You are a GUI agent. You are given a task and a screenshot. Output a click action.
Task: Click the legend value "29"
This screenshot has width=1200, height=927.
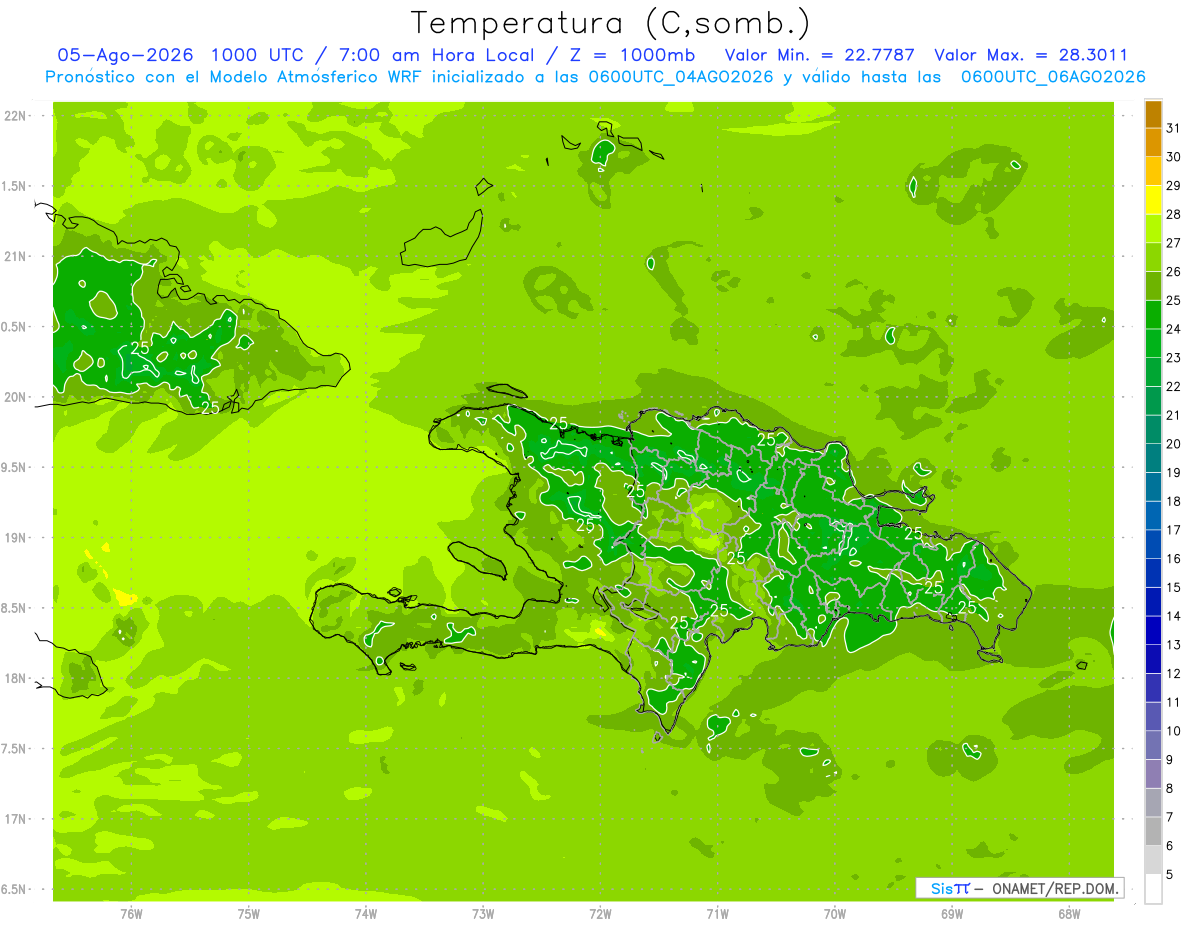1173,185
